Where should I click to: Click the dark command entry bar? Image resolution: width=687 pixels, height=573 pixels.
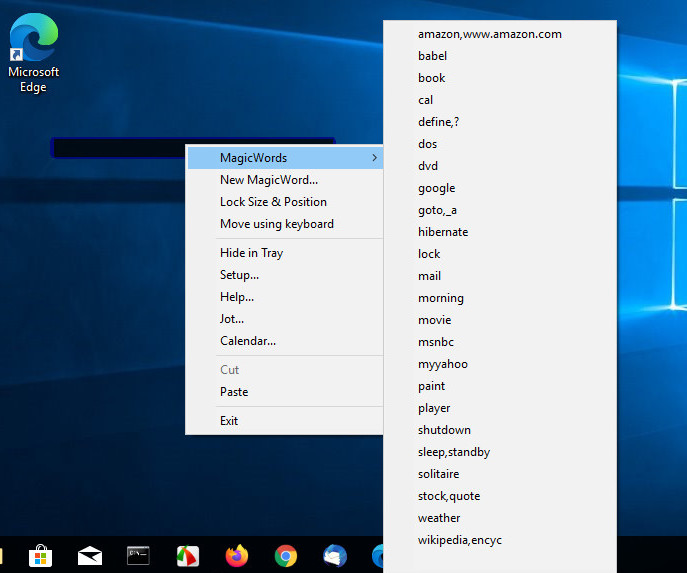coord(118,148)
